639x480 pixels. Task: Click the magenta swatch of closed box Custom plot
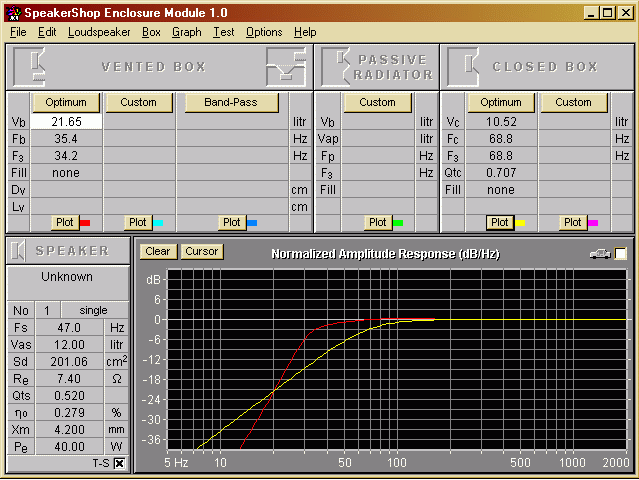point(592,222)
